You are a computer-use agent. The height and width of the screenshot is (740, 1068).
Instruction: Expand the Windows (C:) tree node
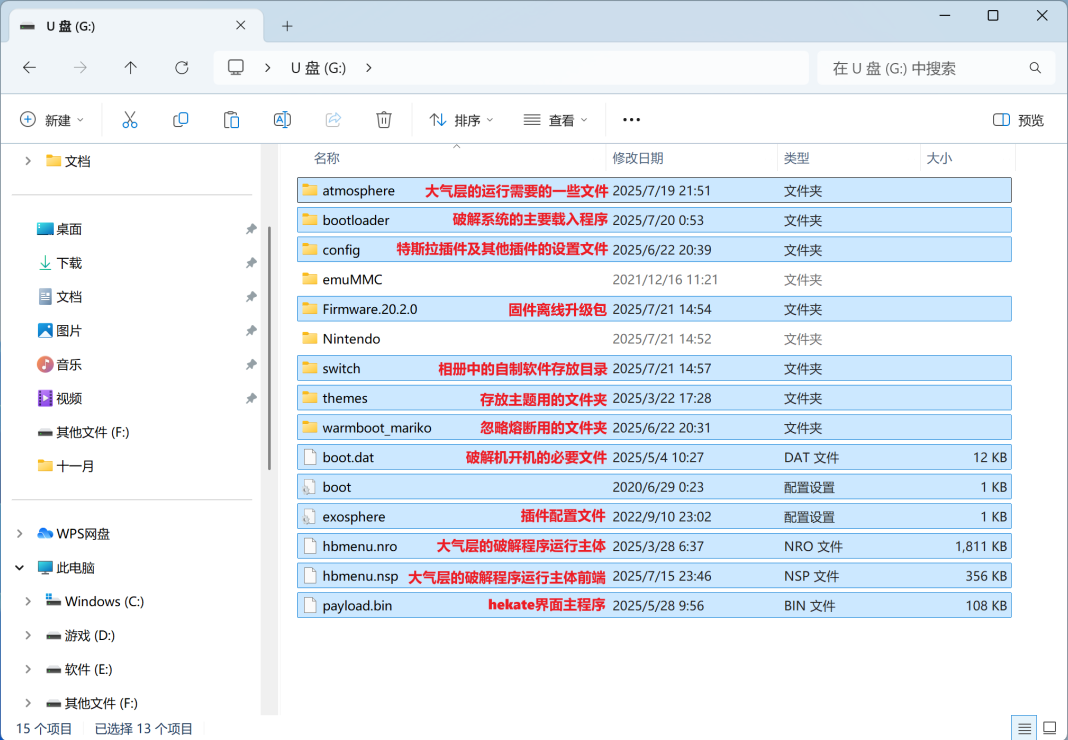tap(28, 602)
